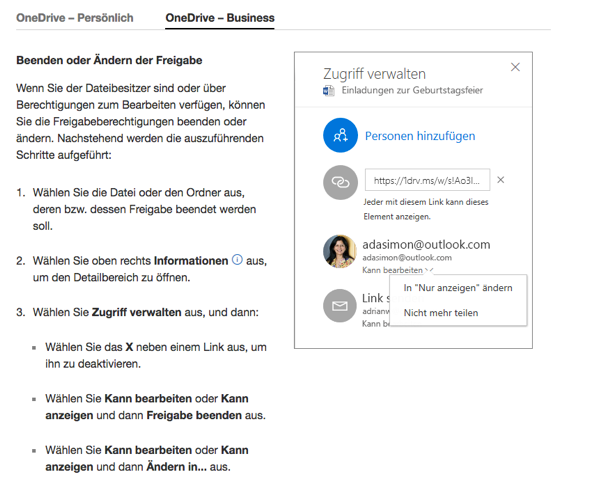Select Nicht mehr teilen from the menu
The image size is (606, 491).
click(440, 313)
